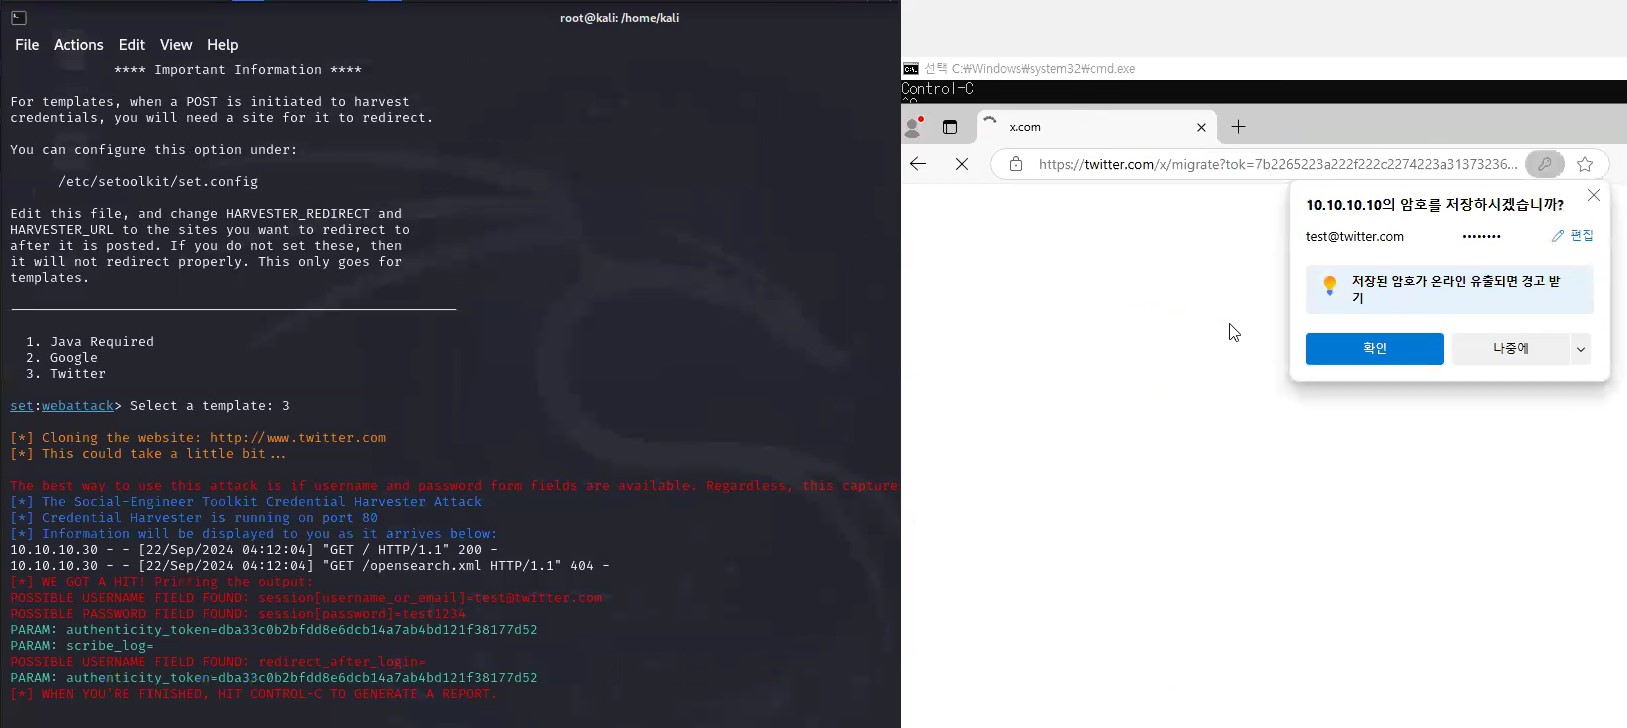Click the webattack prompt text
Screen dimensions: 1627x728
(78, 406)
